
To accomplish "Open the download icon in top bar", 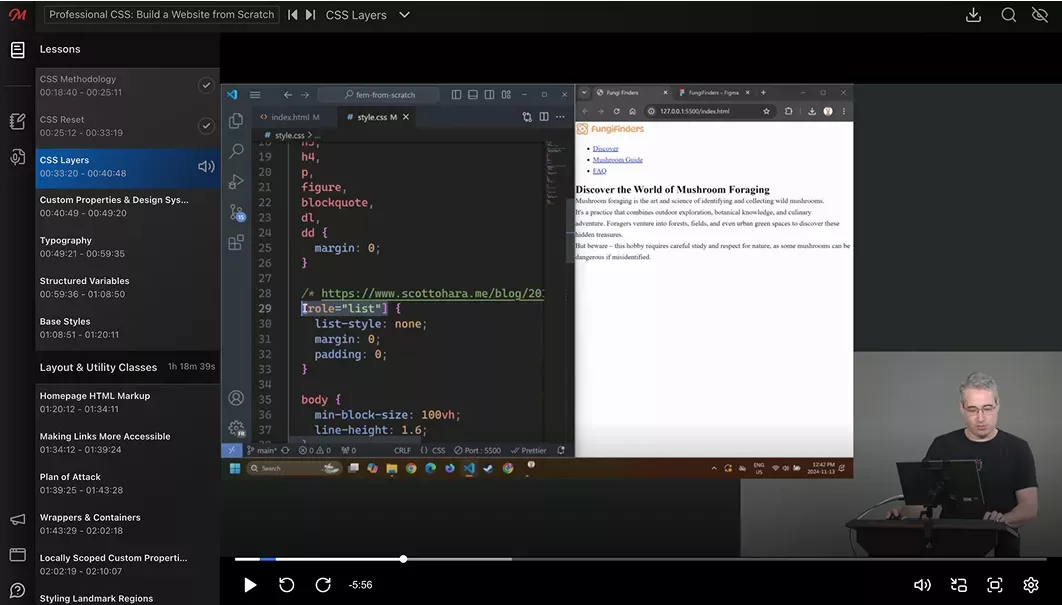I will (973, 15).
